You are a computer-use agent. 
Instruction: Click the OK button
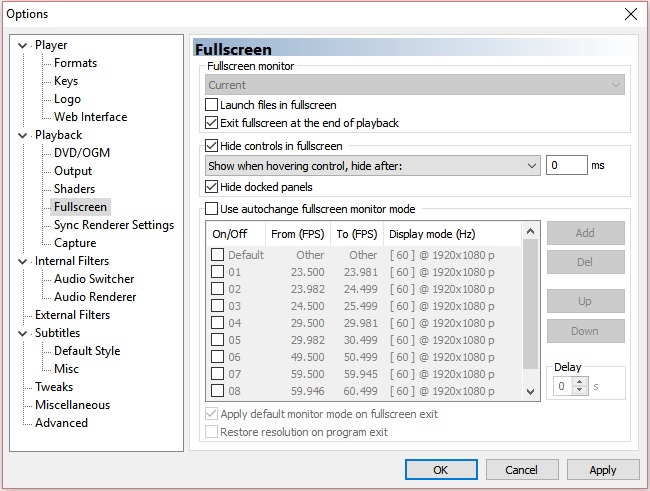tap(441, 469)
